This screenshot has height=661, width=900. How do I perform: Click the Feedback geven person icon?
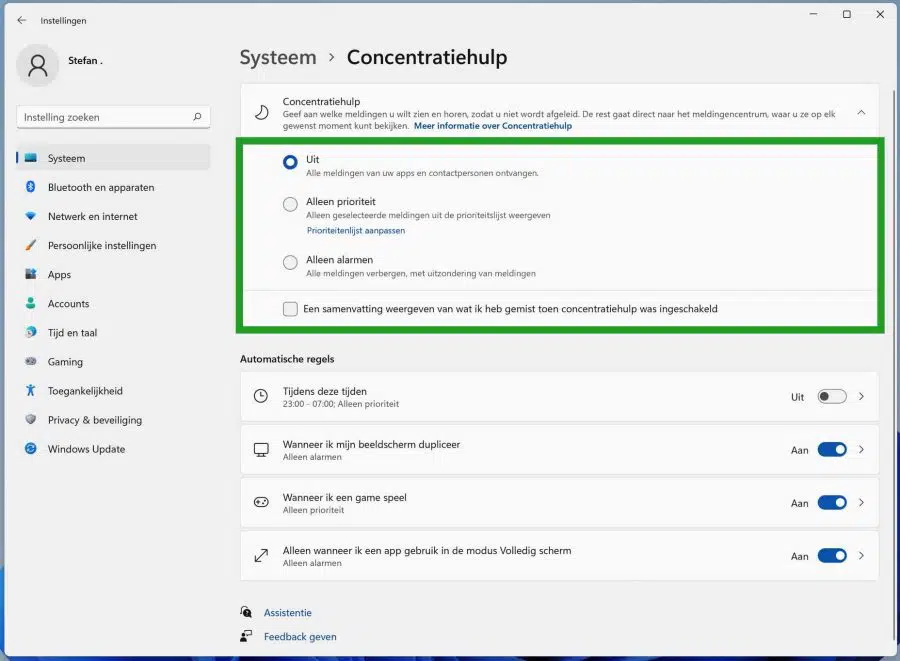[246, 636]
